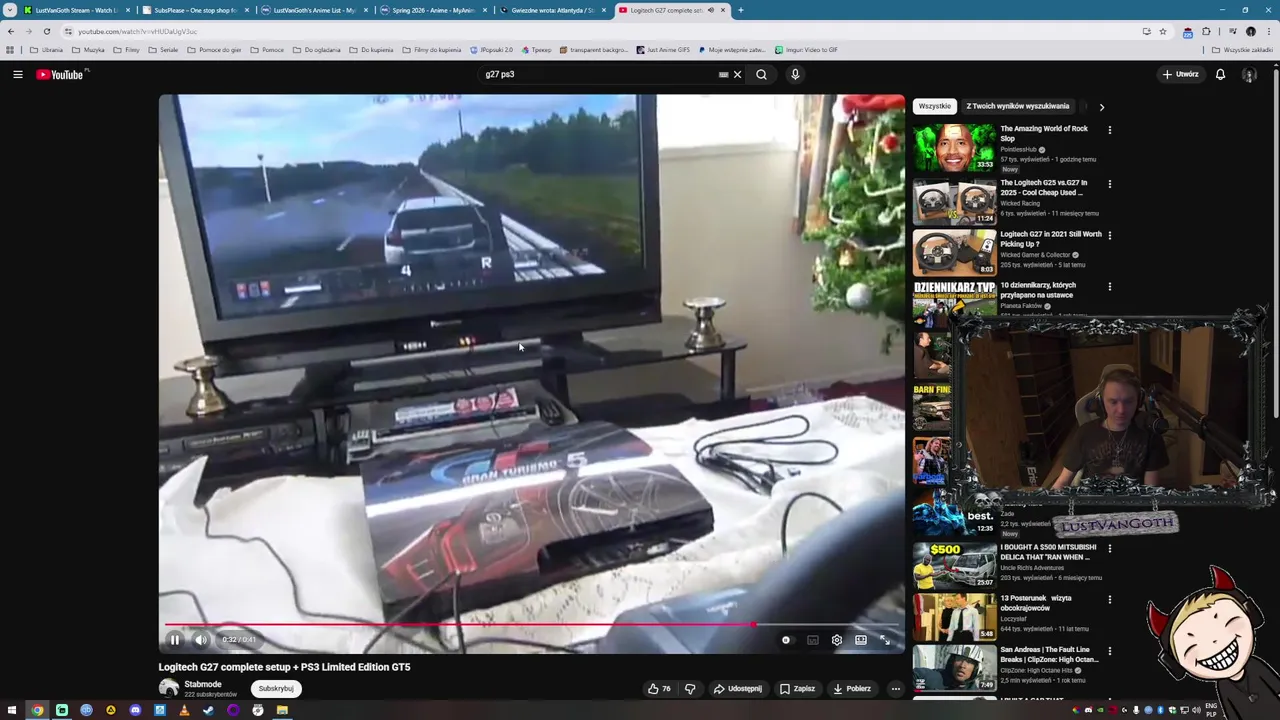The width and height of the screenshot is (1280, 720).
Task: Pause the video with the pause button
Action: point(174,640)
